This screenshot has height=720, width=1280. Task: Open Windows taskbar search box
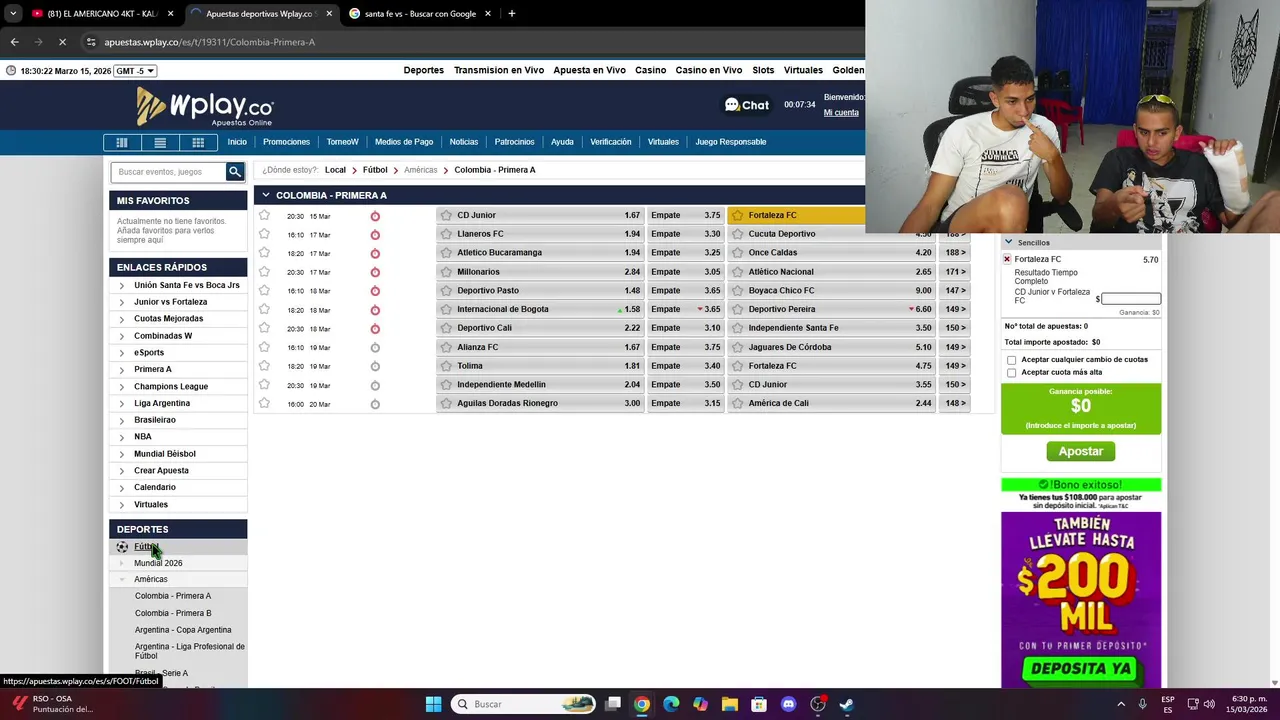click(x=525, y=704)
